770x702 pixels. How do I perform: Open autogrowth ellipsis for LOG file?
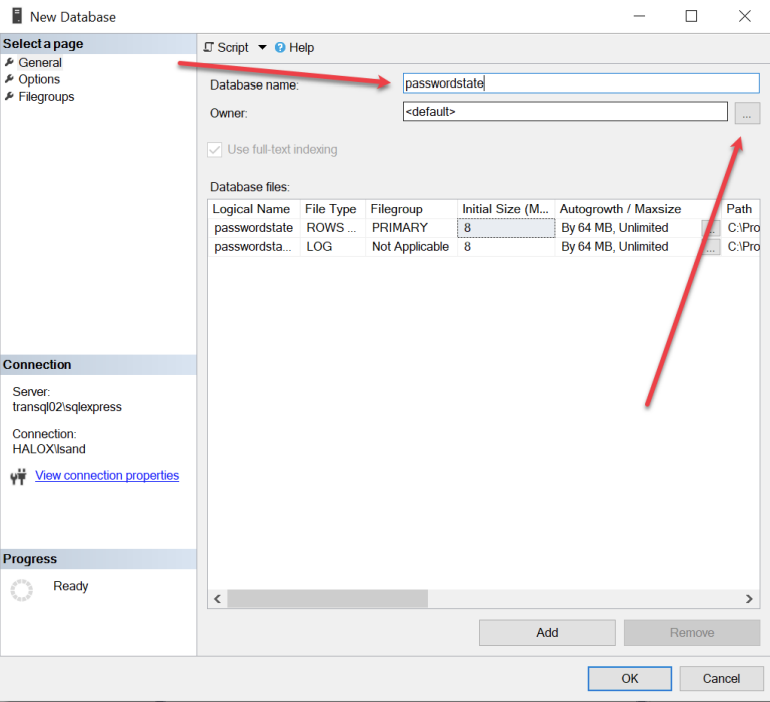(x=711, y=247)
